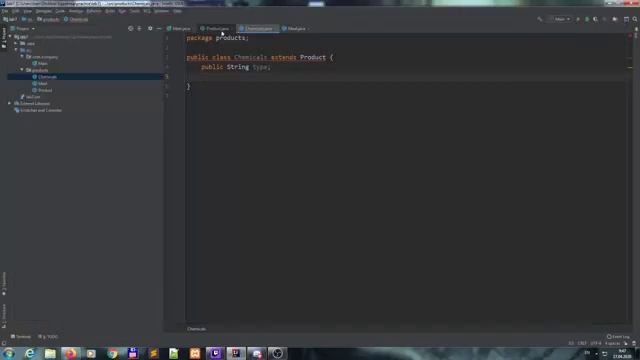This screenshot has width=640, height=360.
Task: Open Internet Explorer from taskbar
Action: coord(29,353)
